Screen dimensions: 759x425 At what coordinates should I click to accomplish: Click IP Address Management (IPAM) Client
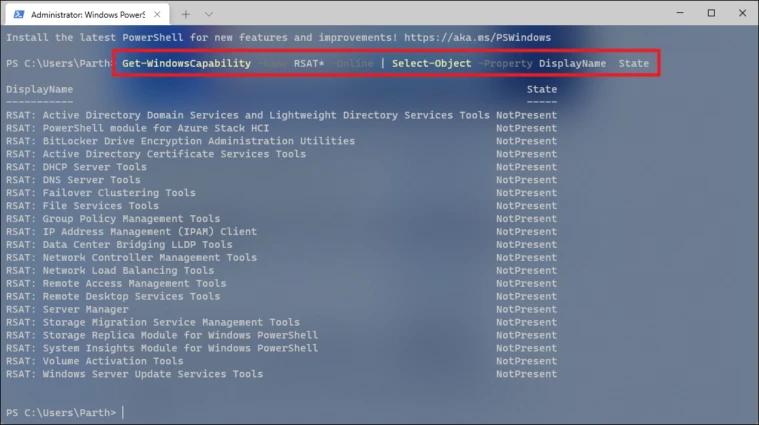(150, 231)
